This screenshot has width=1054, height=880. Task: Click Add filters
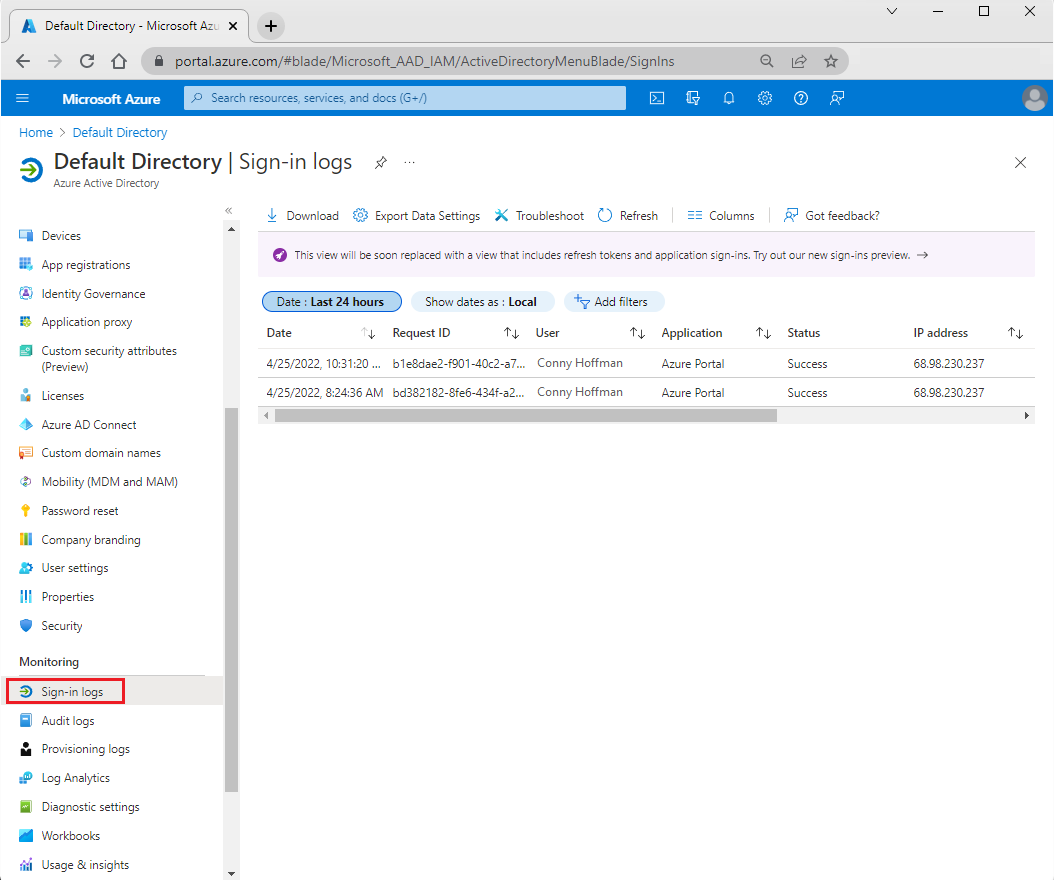click(x=612, y=302)
